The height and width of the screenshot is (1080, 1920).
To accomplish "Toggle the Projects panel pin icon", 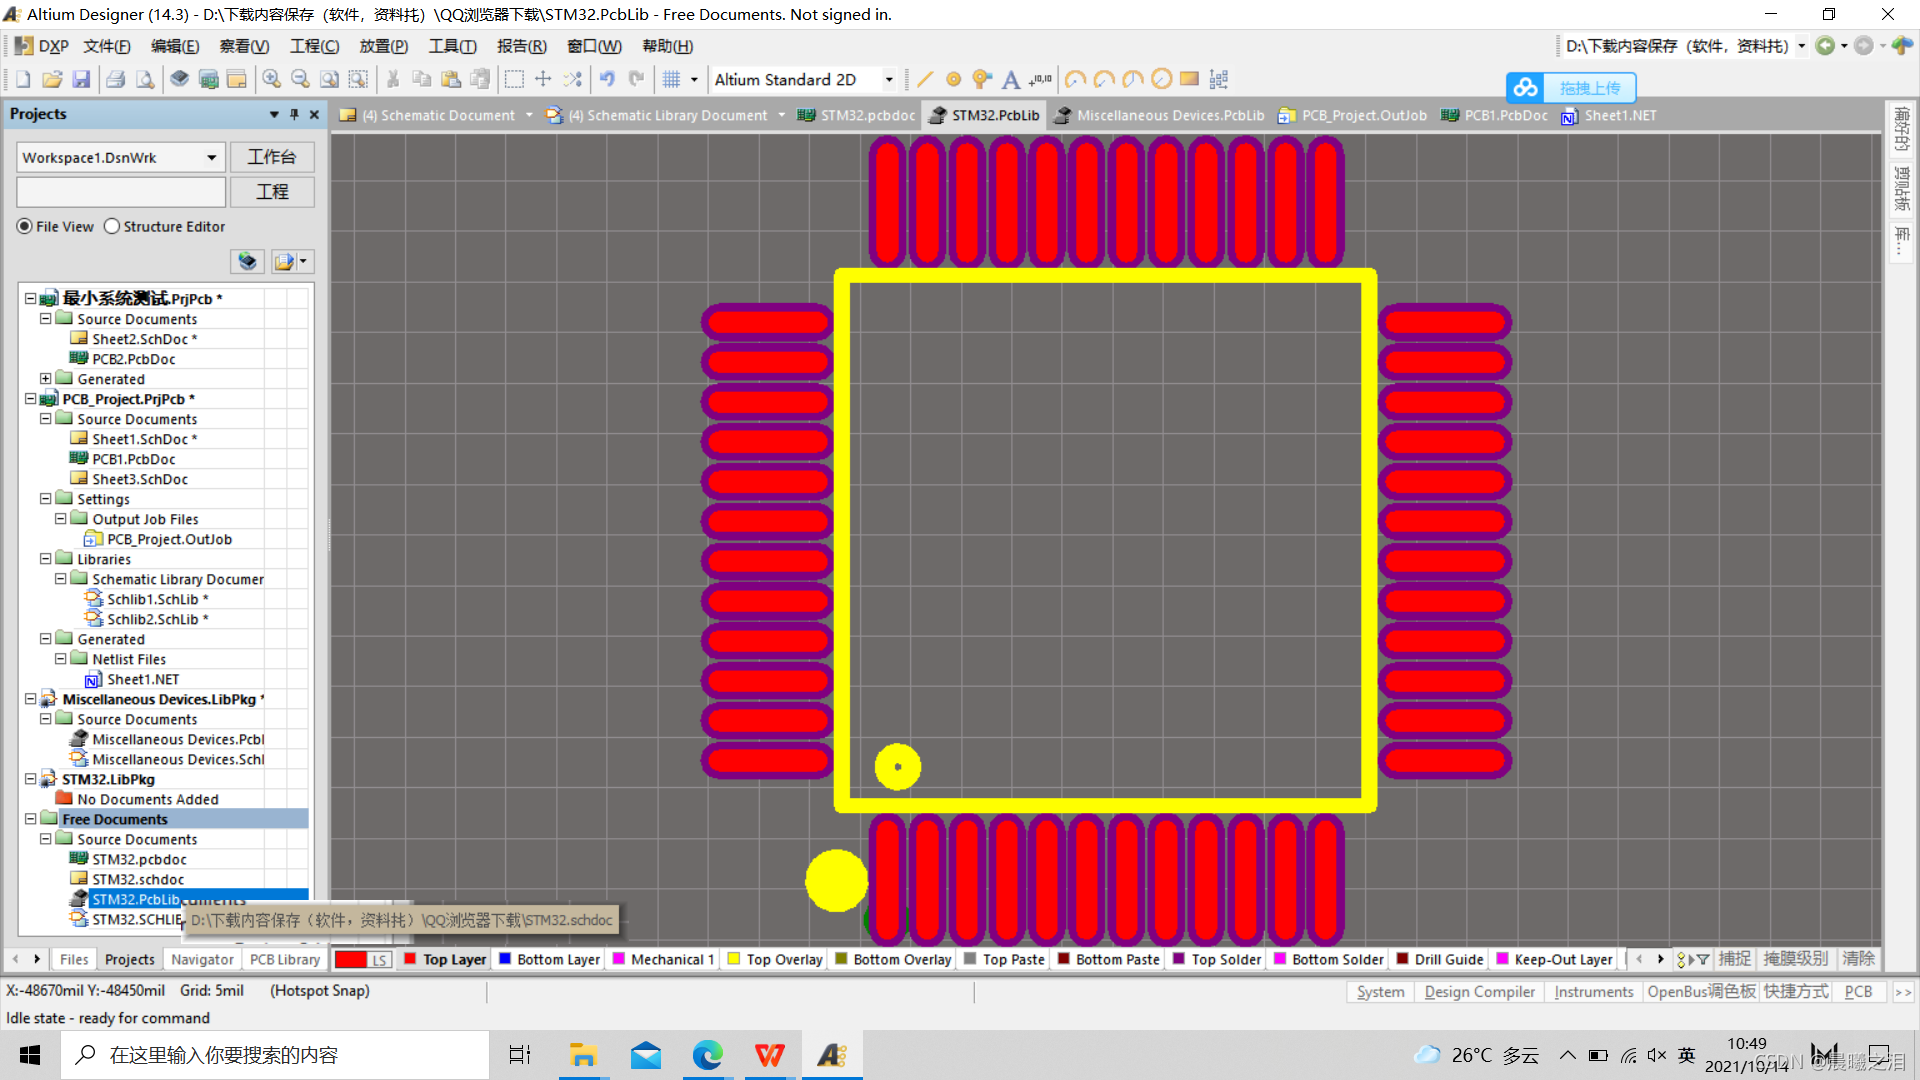I will coord(294,115).
